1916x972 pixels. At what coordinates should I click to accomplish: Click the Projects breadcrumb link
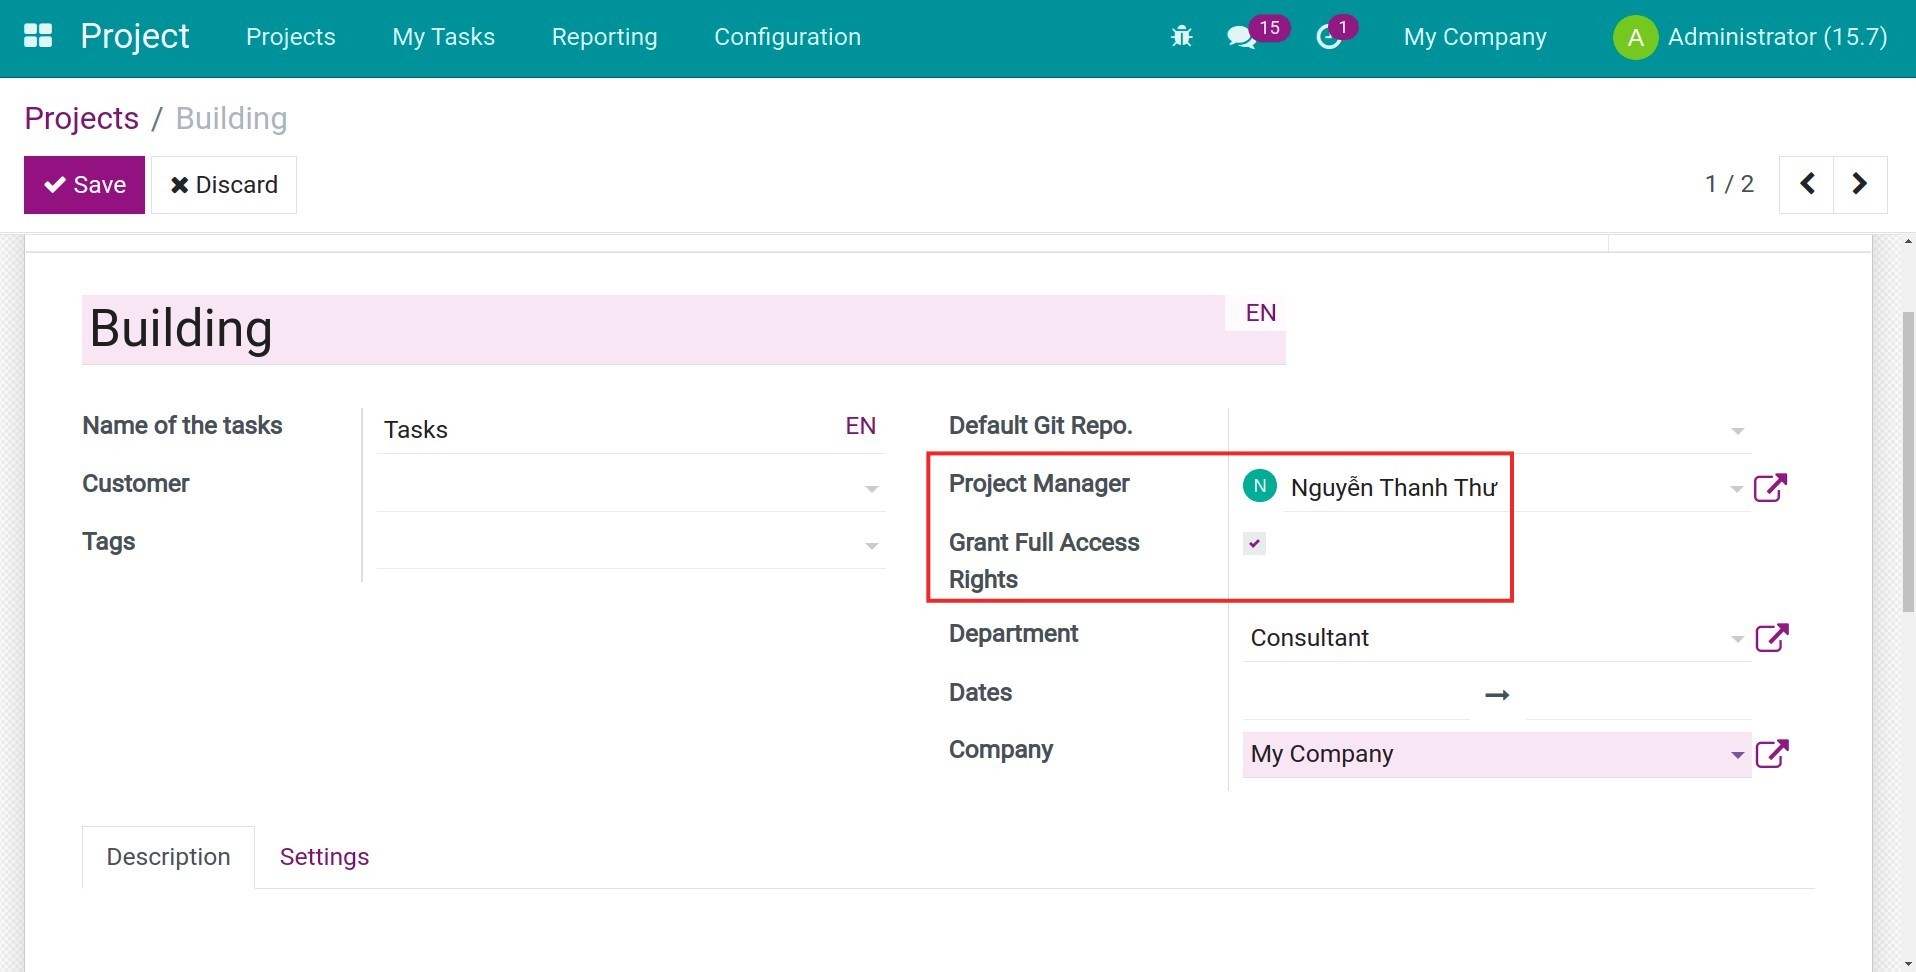(x=81, y=118)
